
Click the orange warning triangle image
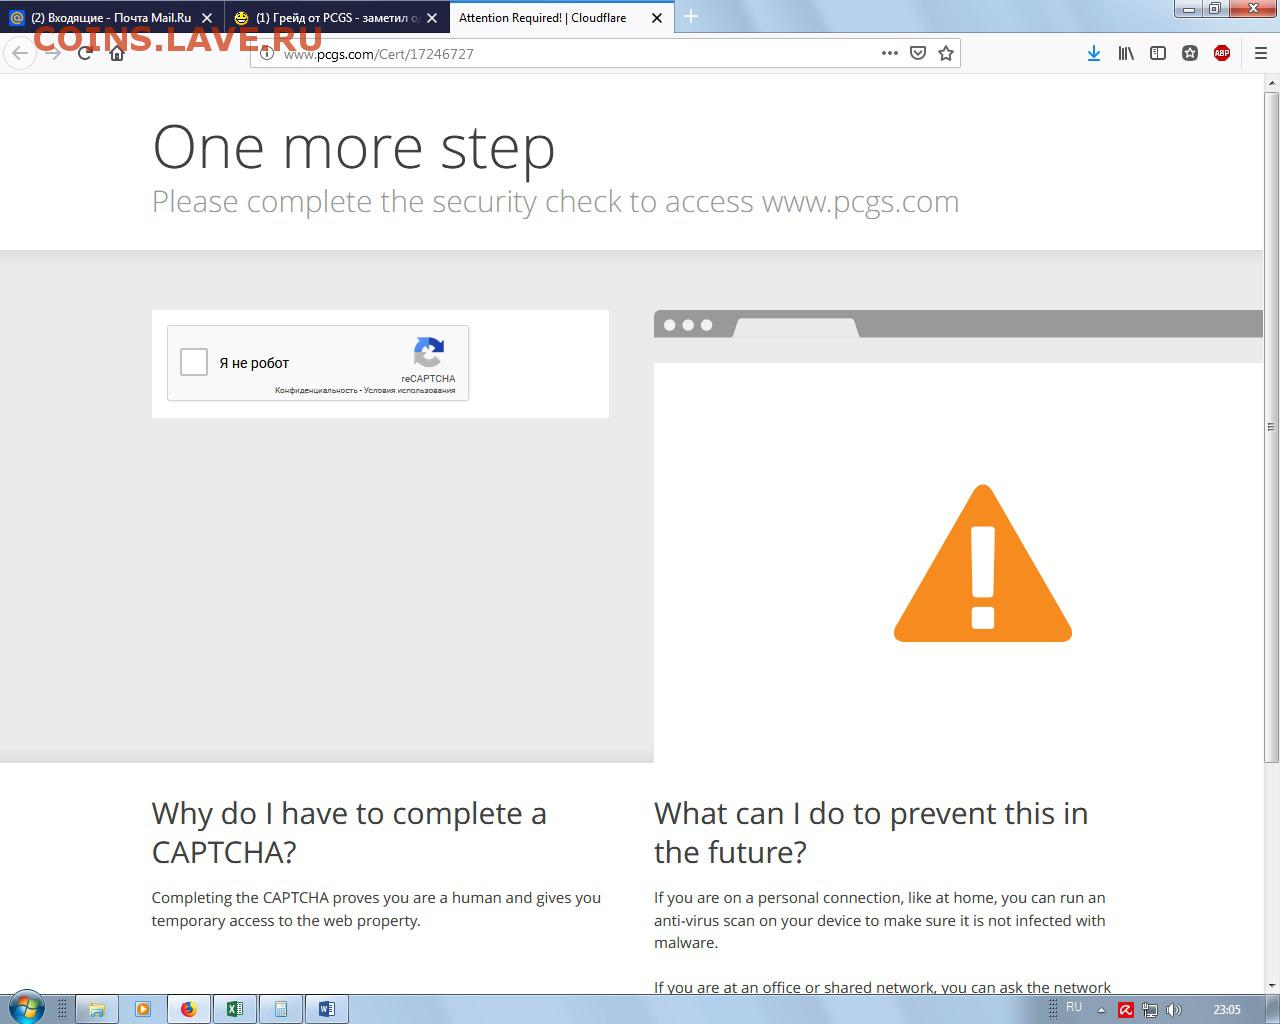983,563
